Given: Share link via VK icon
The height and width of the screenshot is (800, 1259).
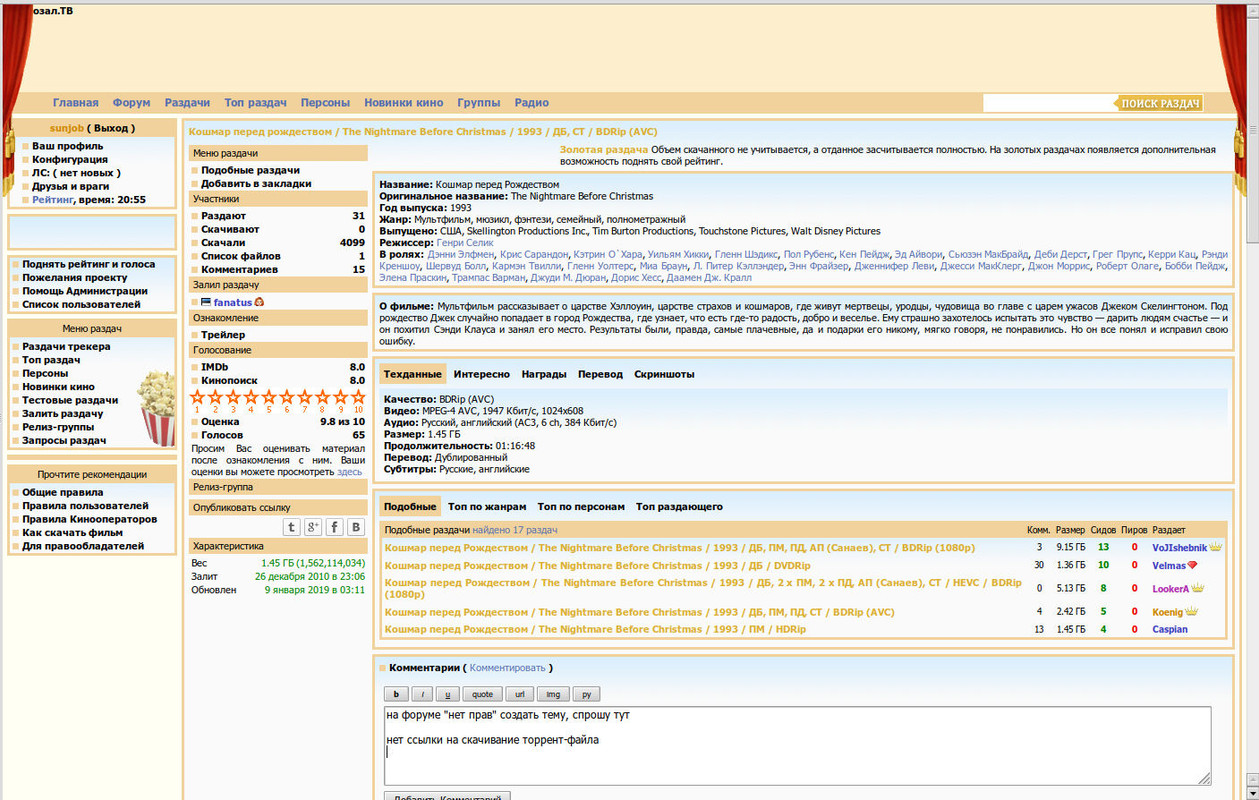Looking at the screenshot, I should point(355,527).
